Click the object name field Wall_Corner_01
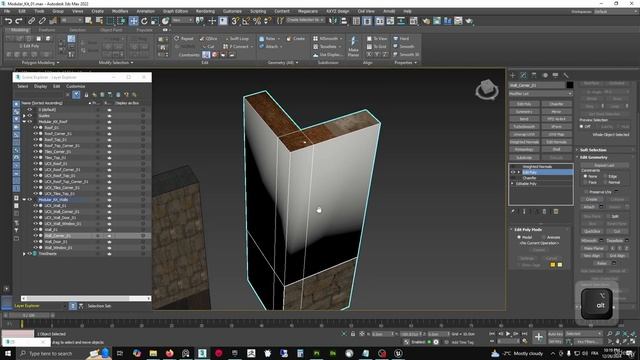Viewport: 640px width, 360px height. 537,85
